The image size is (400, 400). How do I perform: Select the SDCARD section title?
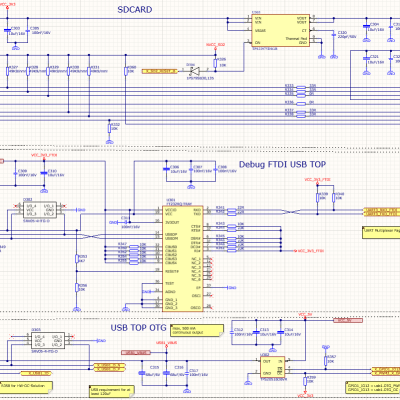point(135,10)
